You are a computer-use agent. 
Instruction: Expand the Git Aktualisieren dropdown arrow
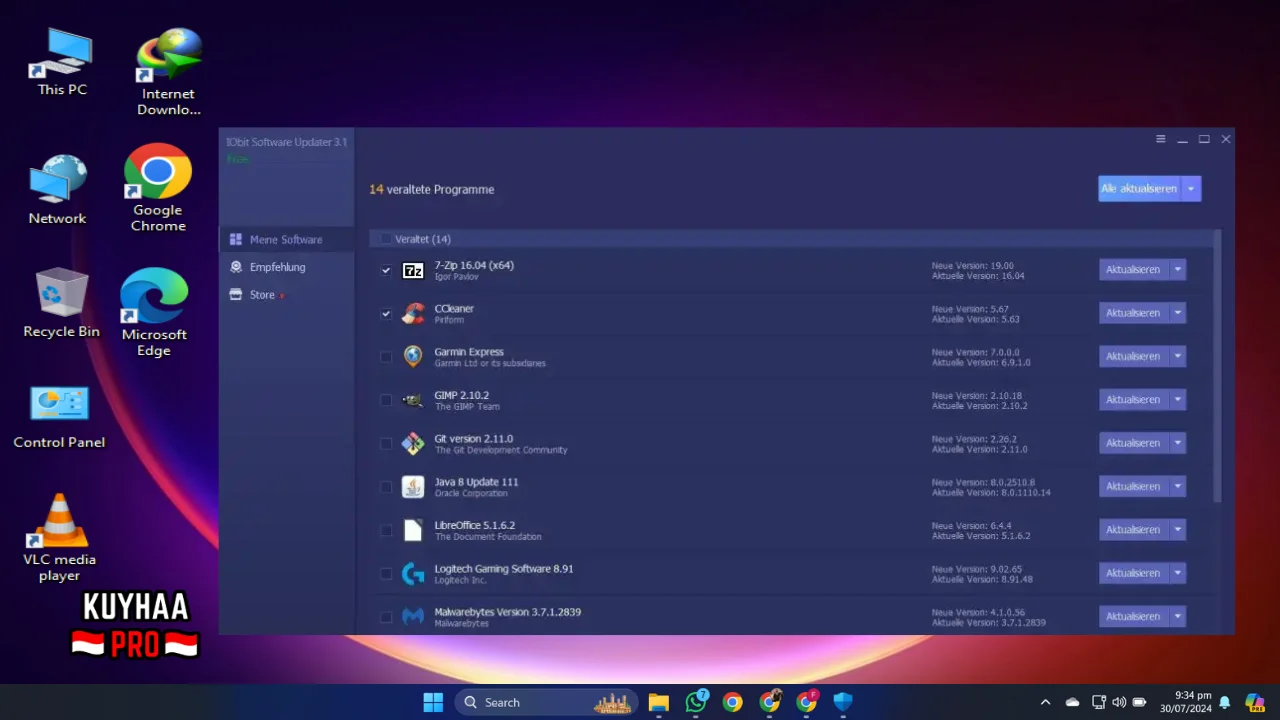pyautogui.click(x=1178, y=443)
